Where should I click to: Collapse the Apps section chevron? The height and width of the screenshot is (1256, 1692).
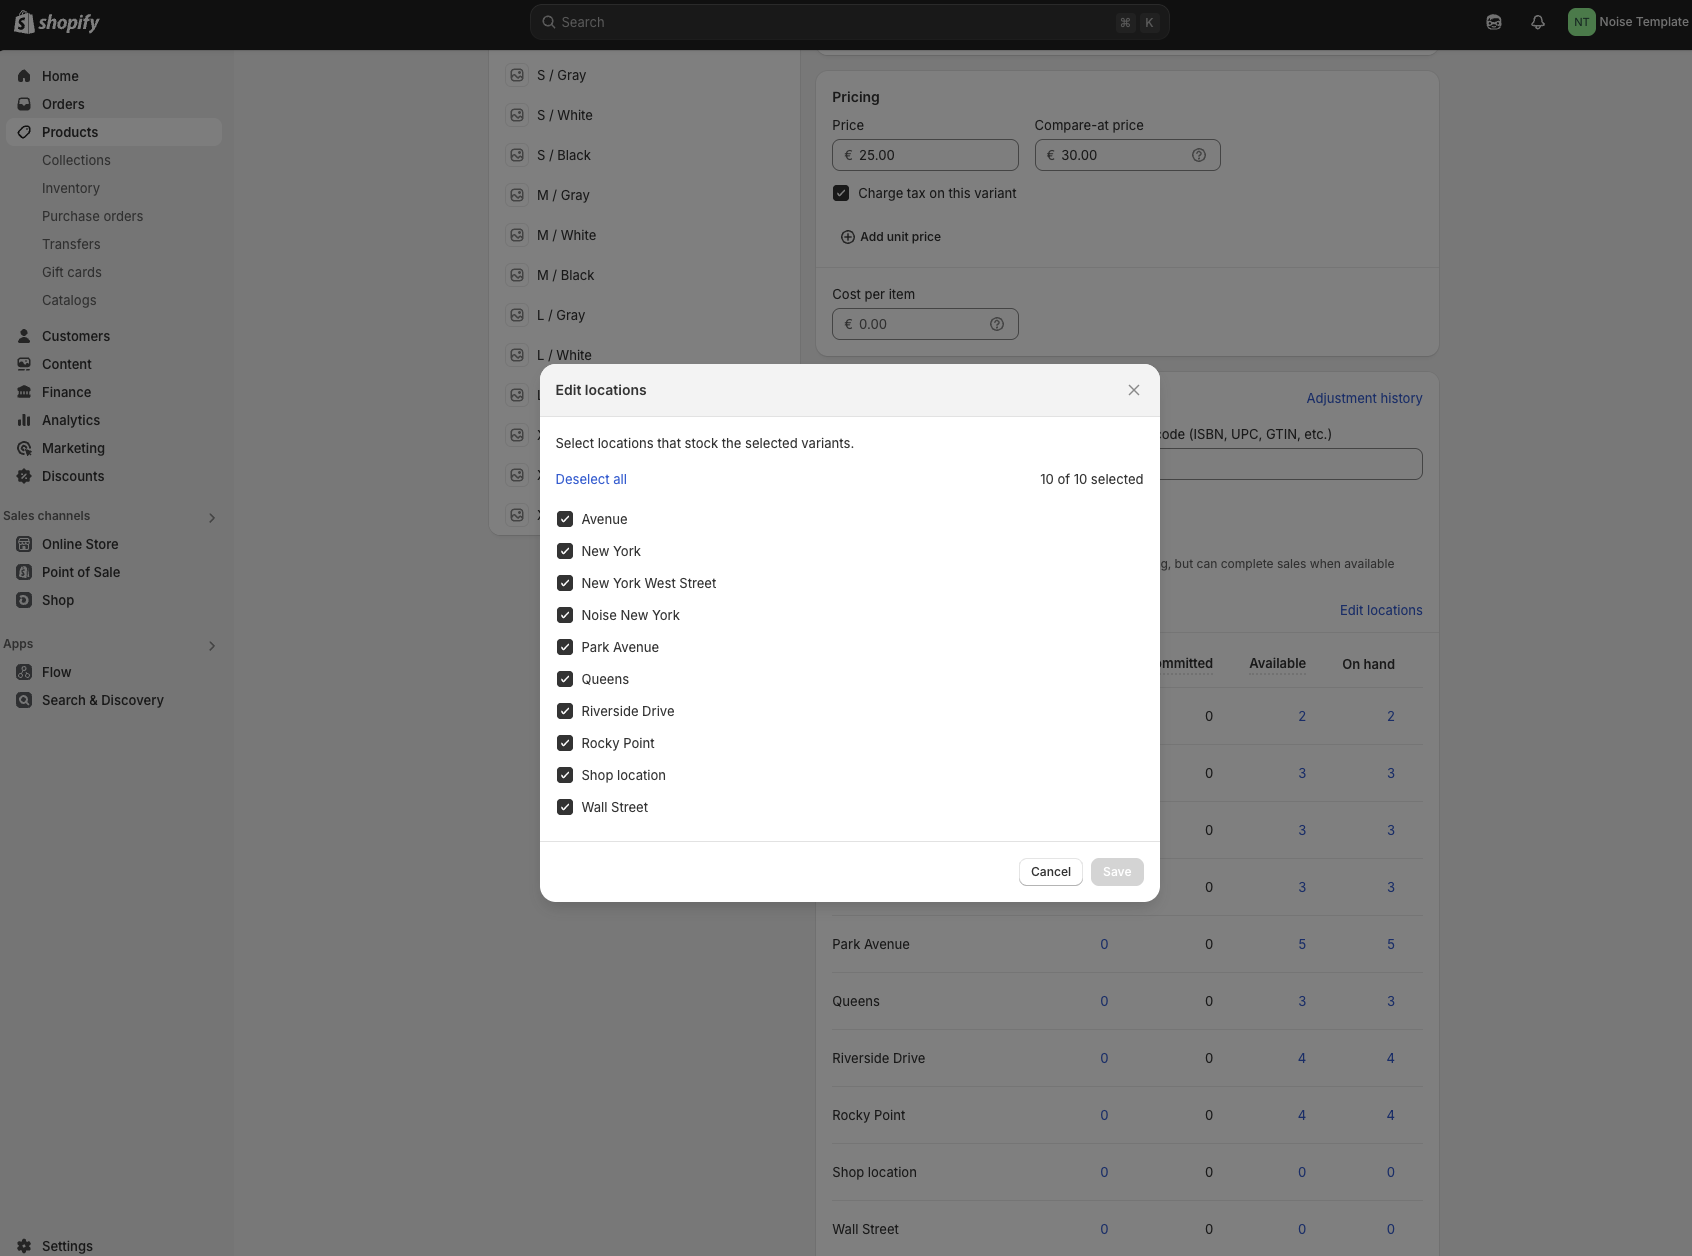click(212, 646)
